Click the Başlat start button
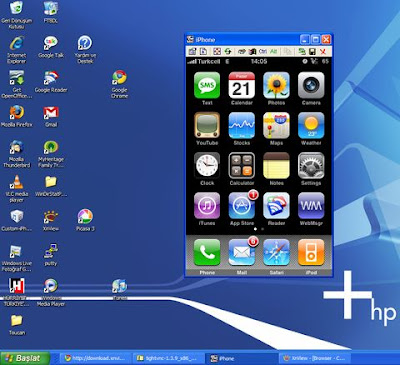 point(25,358)
